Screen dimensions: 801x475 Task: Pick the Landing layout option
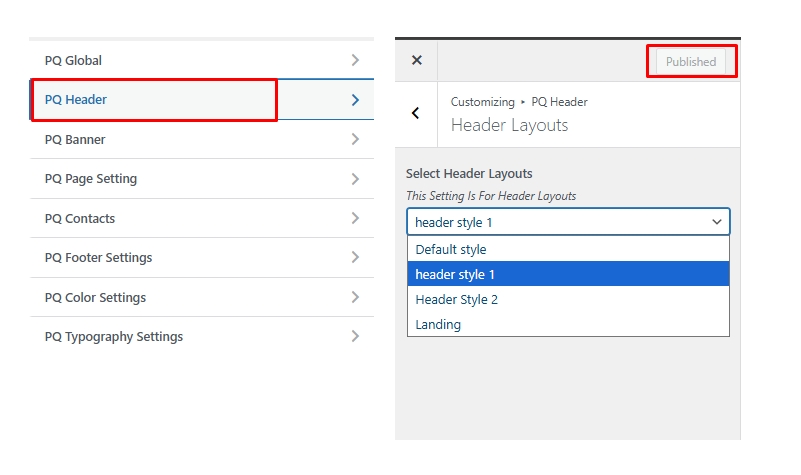tap(438, 324)
